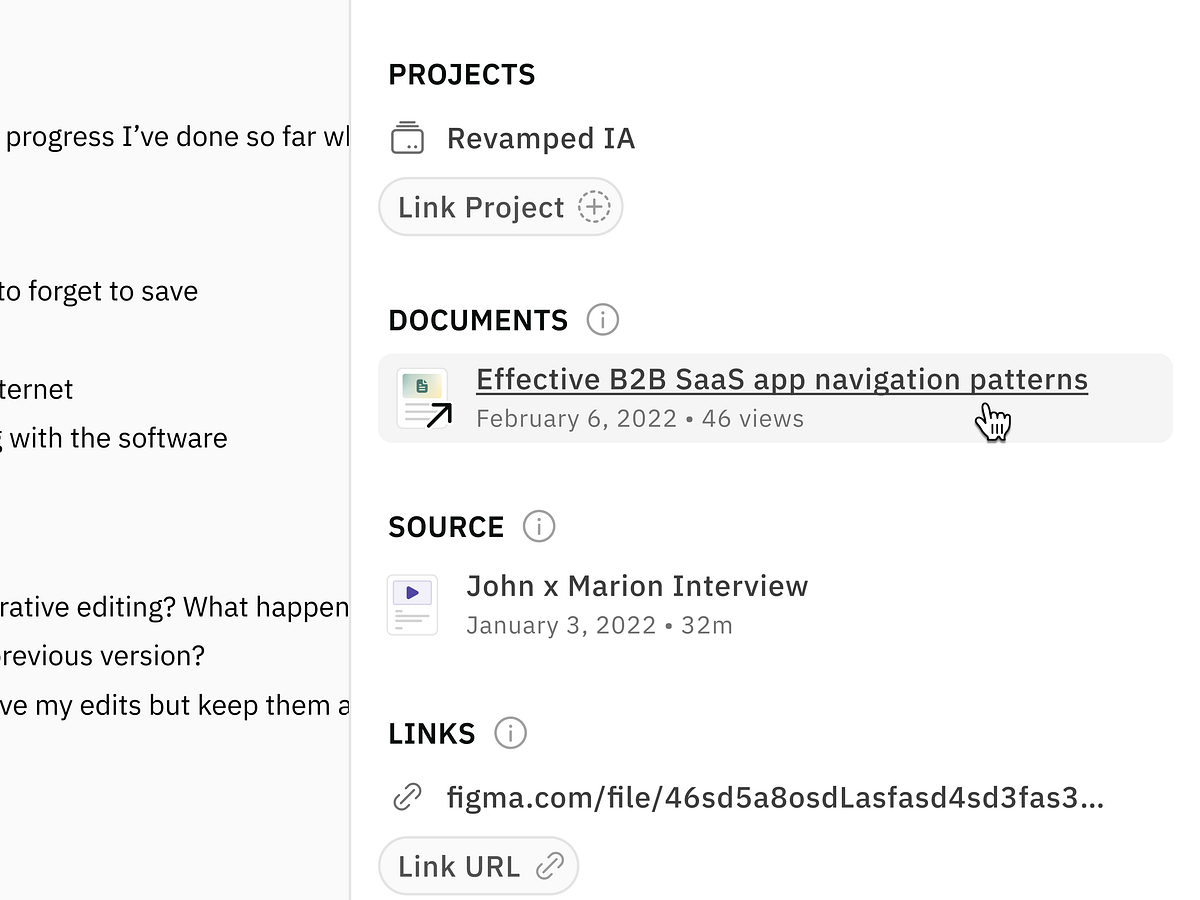Click the LINKS section heading
1200x900 pixels.
coord(432,734)
